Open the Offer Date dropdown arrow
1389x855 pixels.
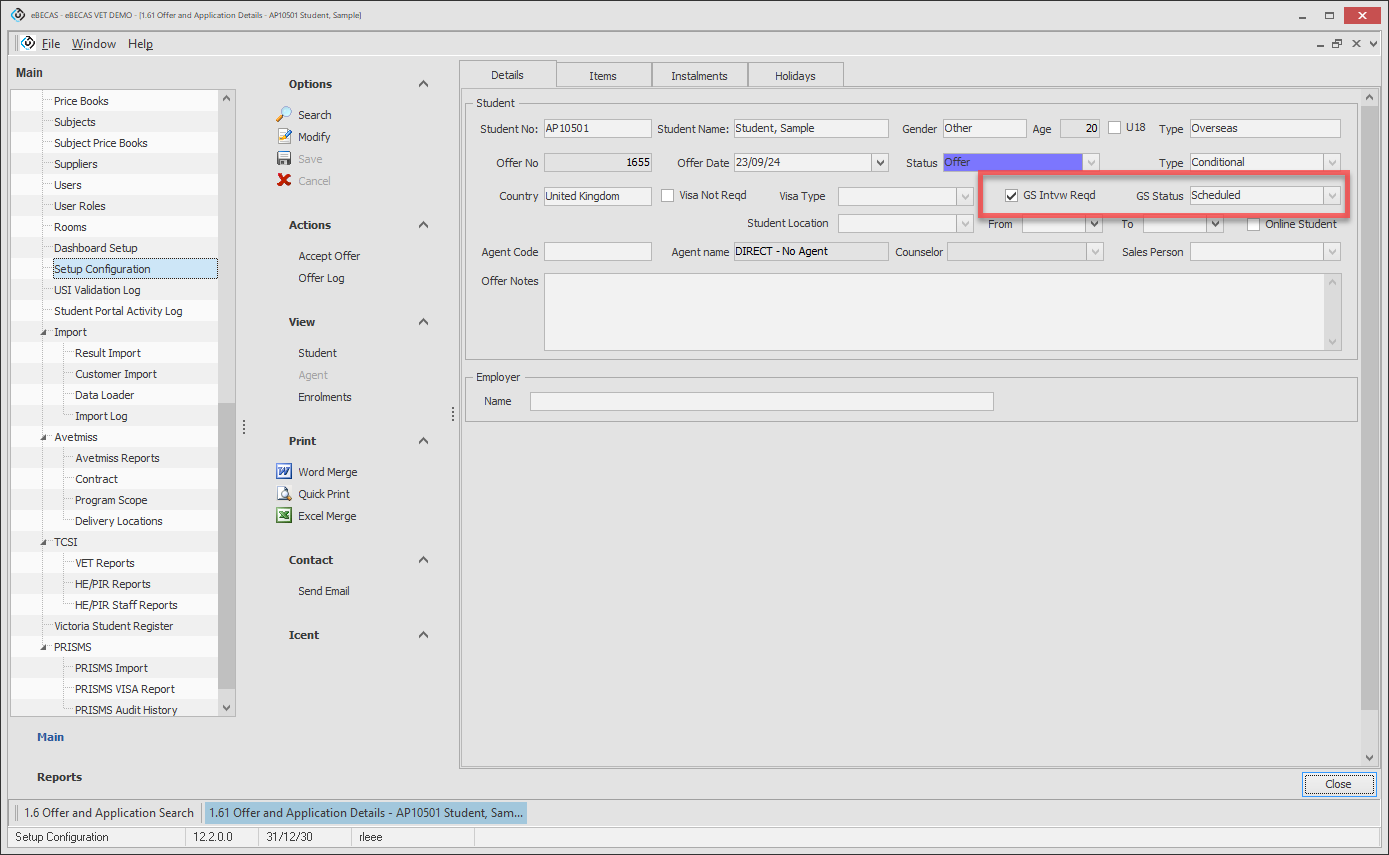[880, 163]
